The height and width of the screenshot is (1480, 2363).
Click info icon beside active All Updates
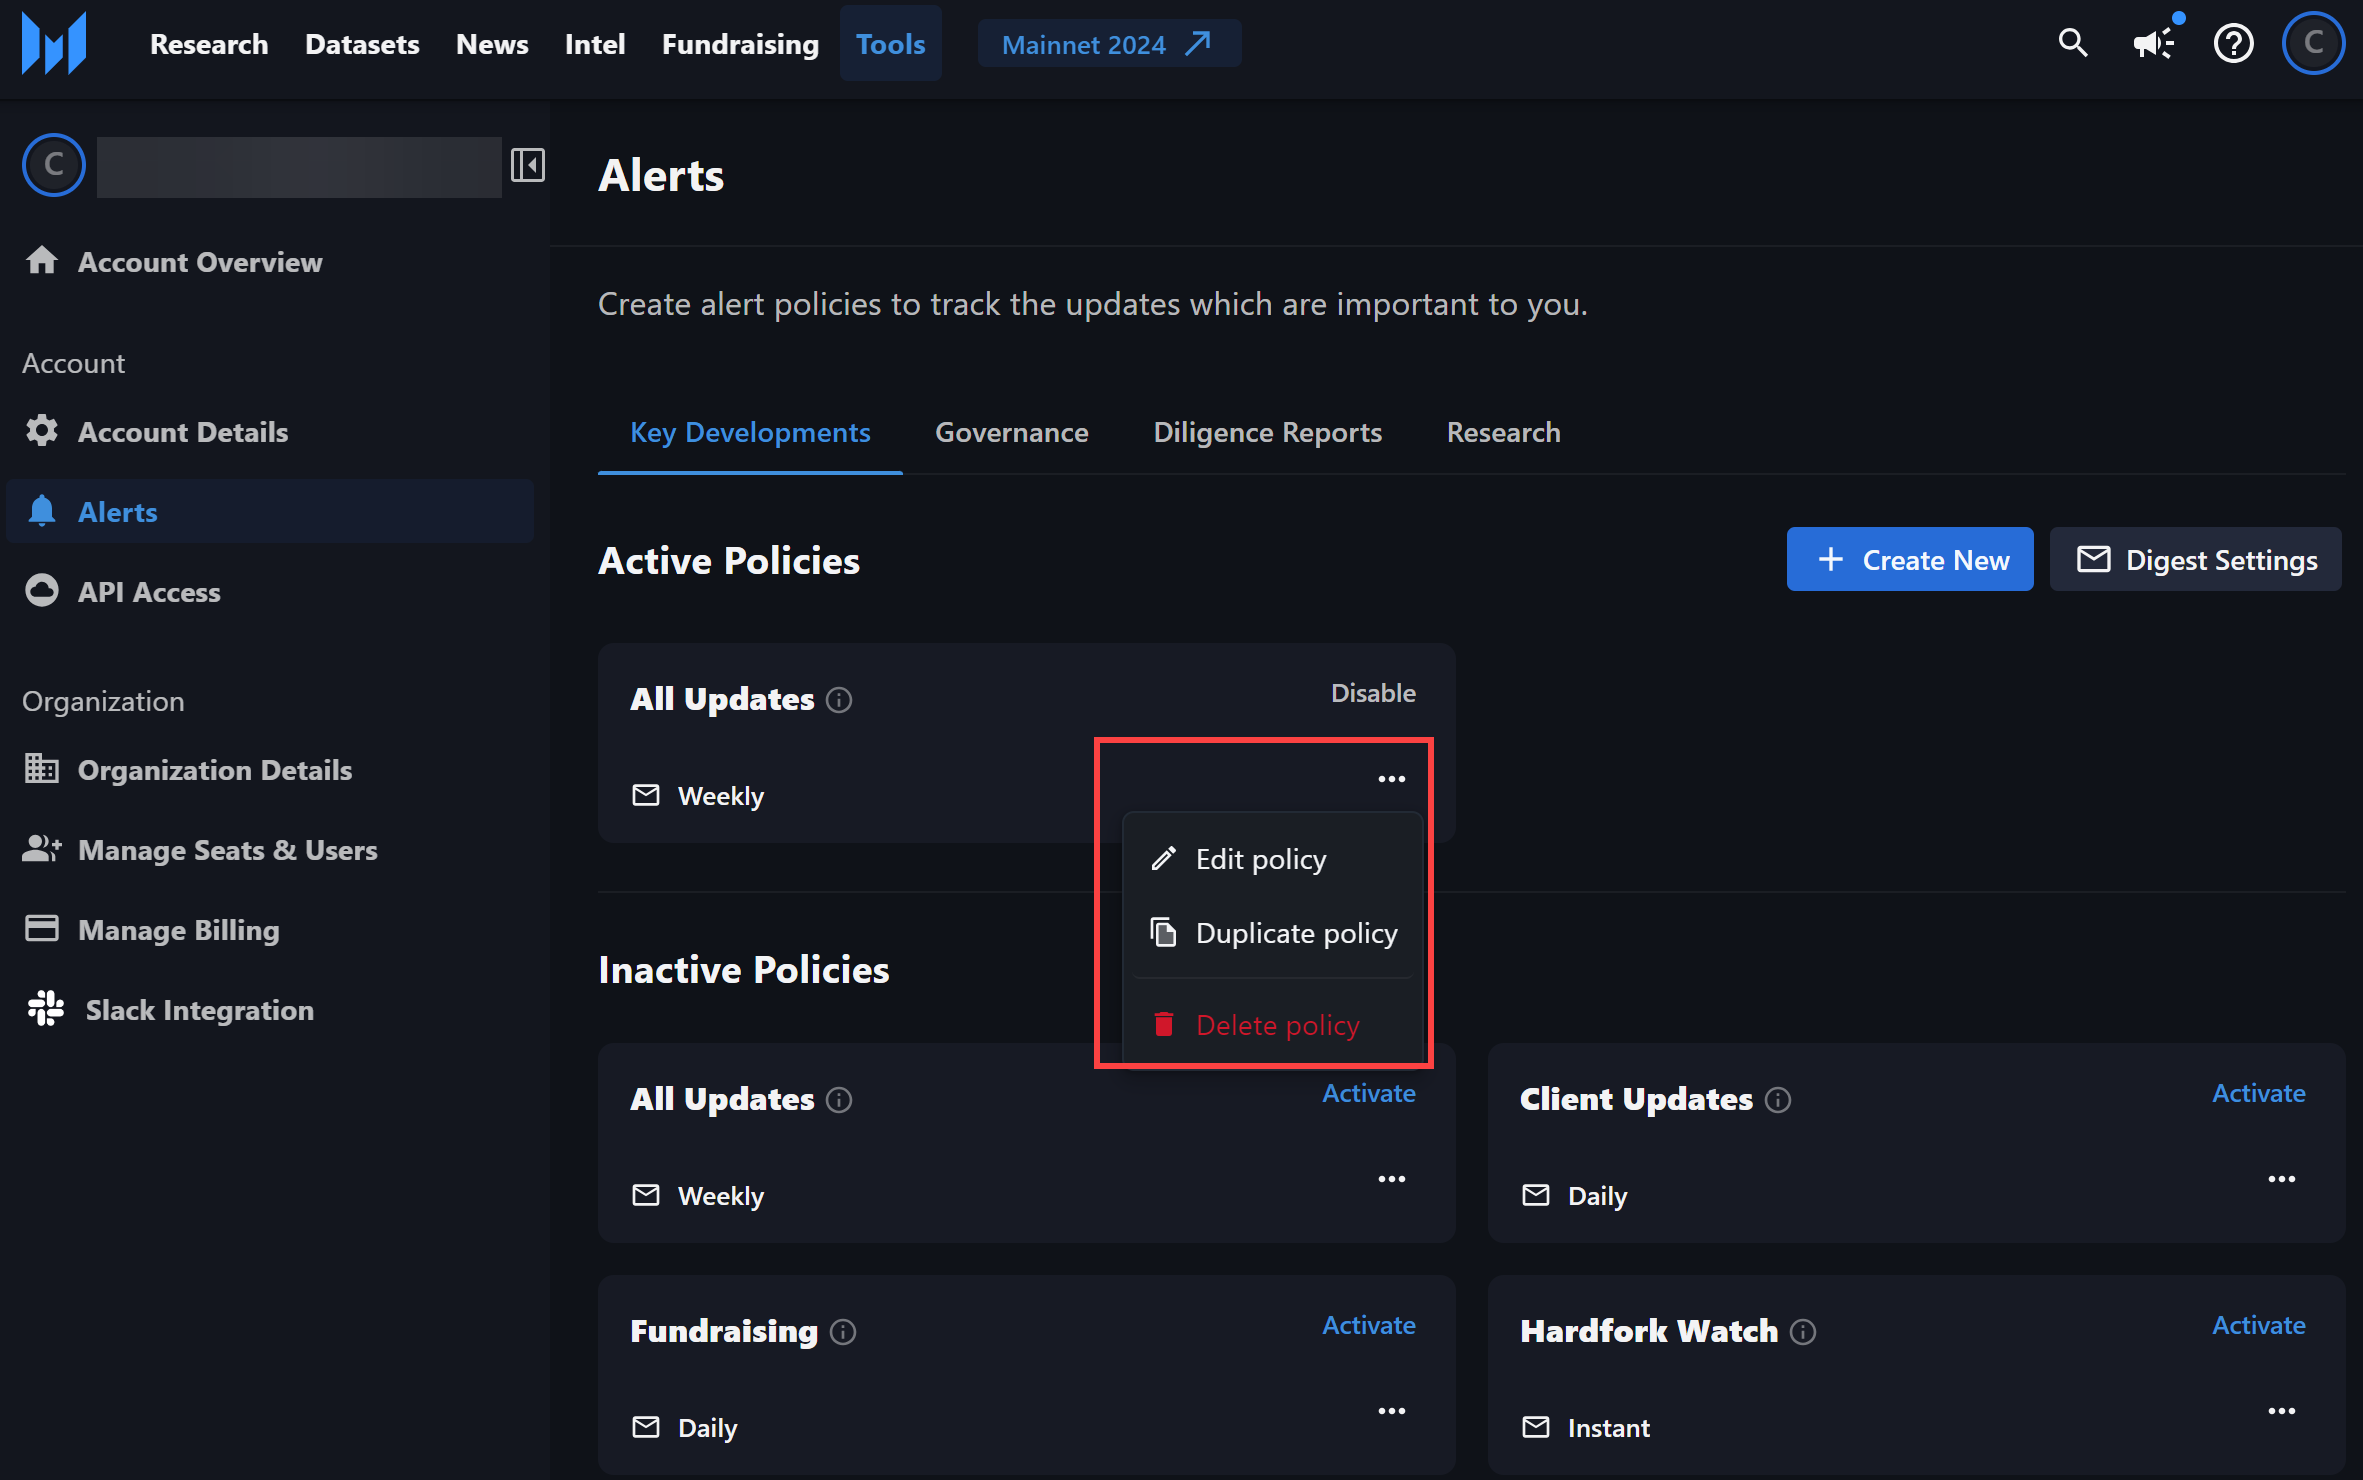coord(839,700)
